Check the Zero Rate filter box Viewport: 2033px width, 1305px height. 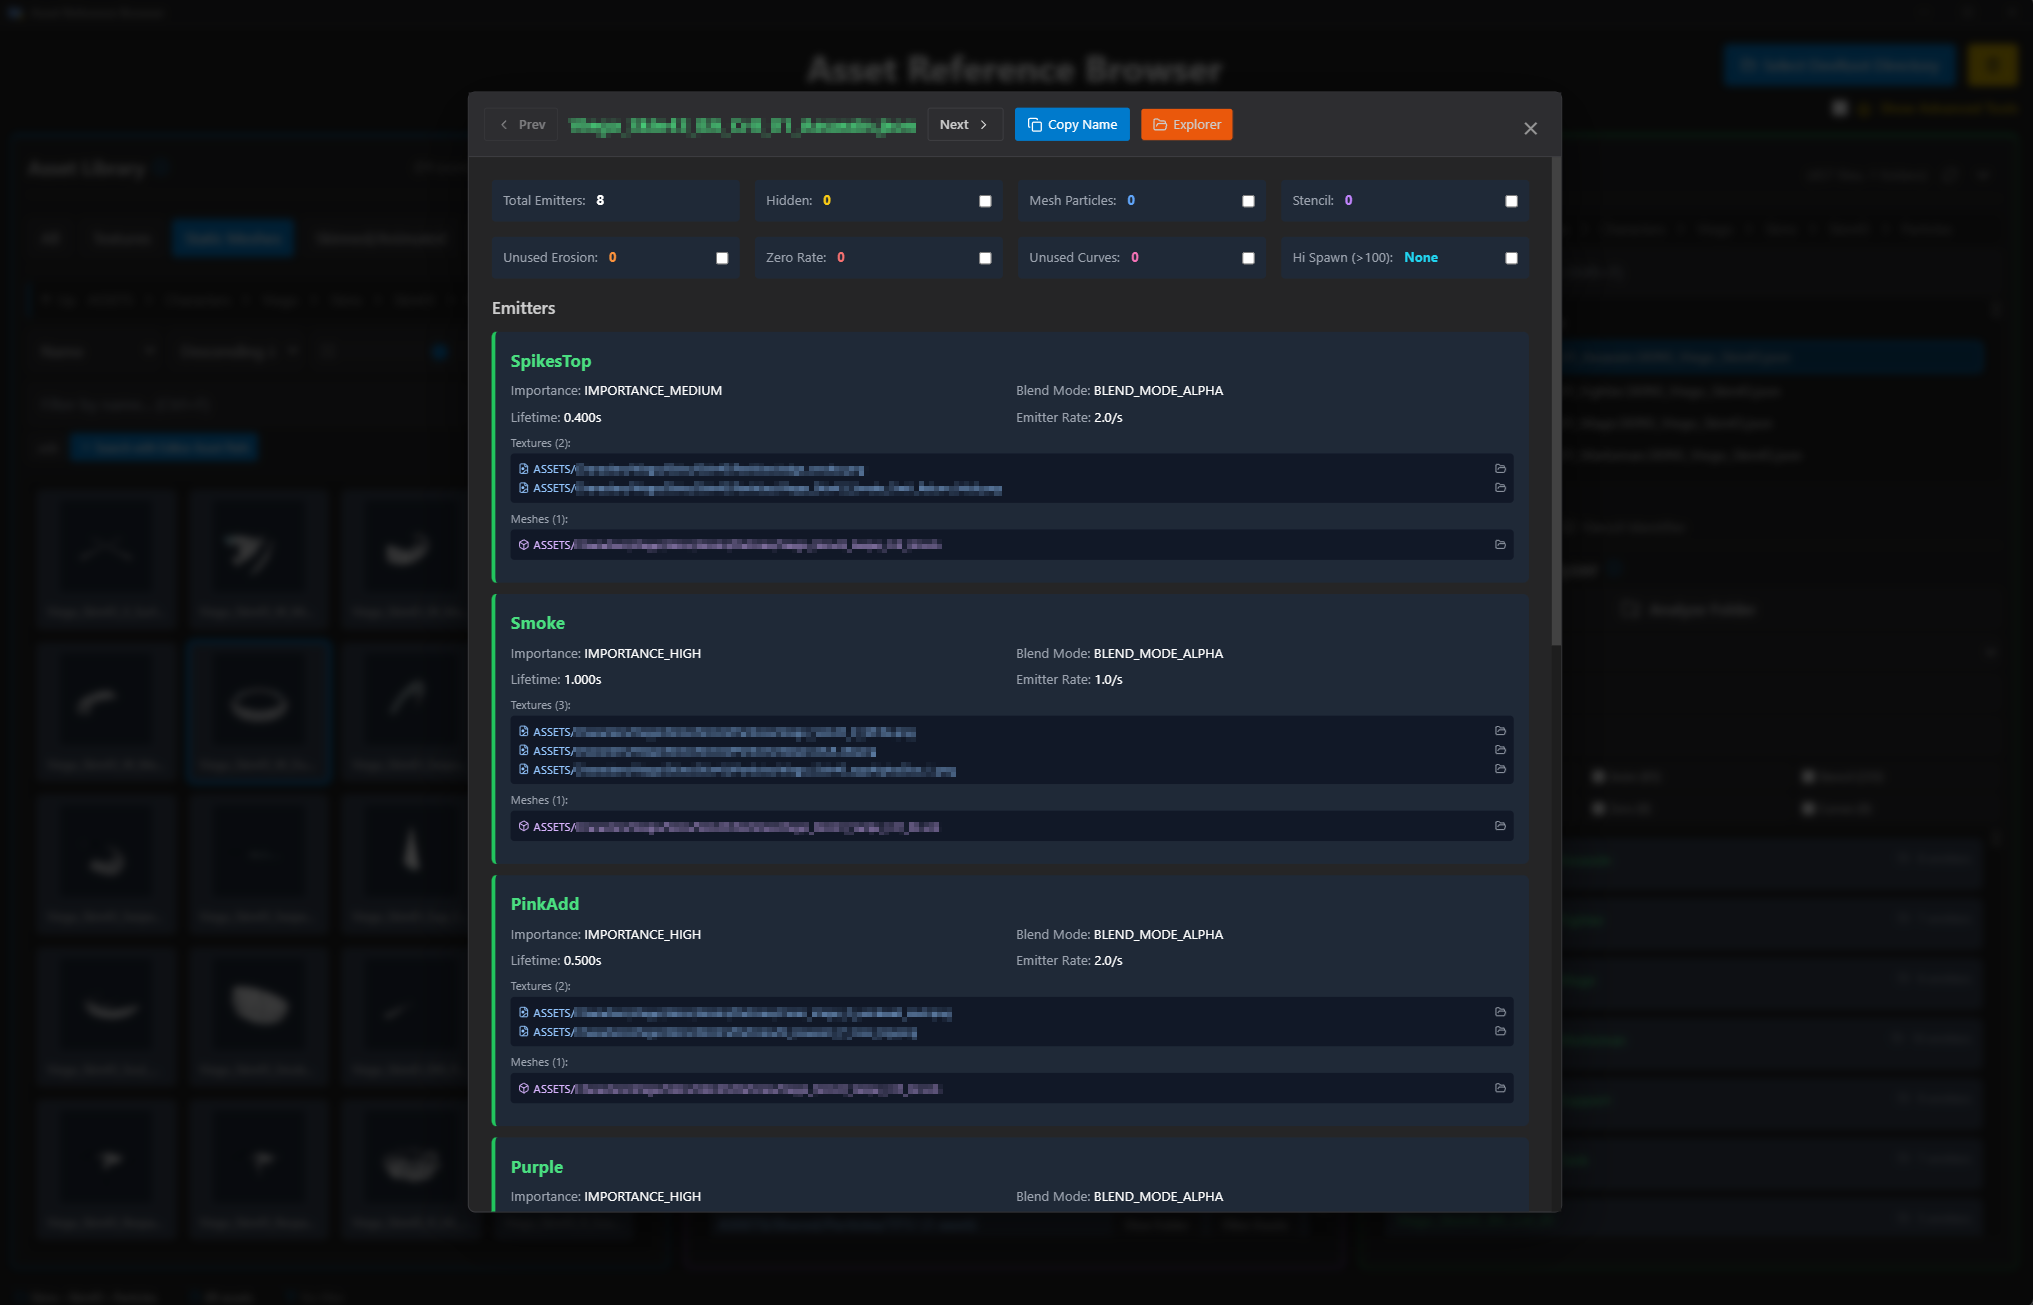[984, 257]
